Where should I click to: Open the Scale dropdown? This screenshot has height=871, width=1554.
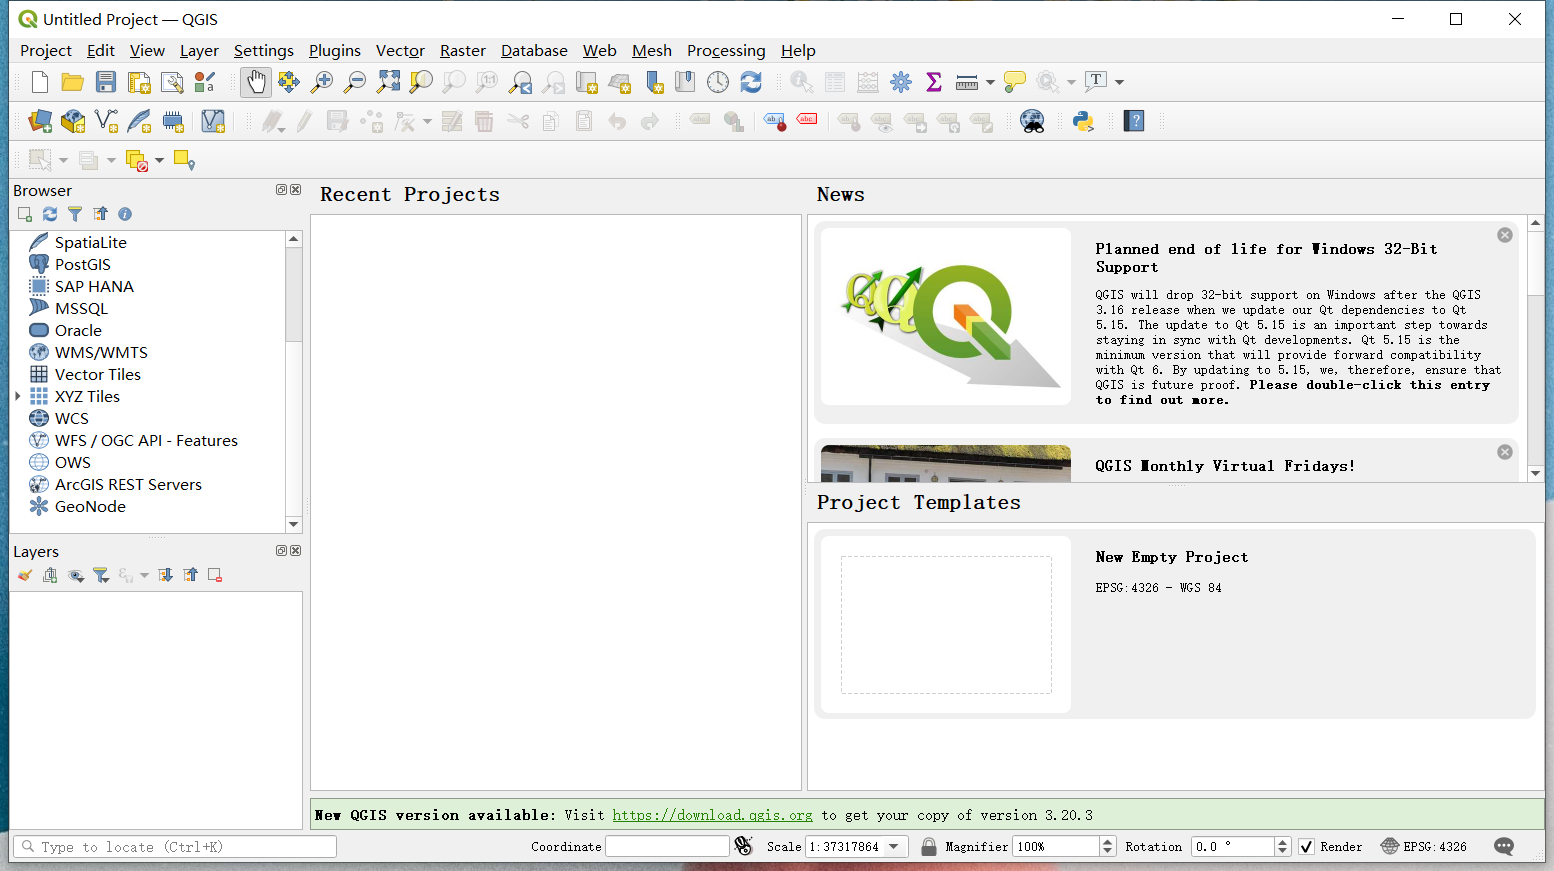click(x=895, y=846)
